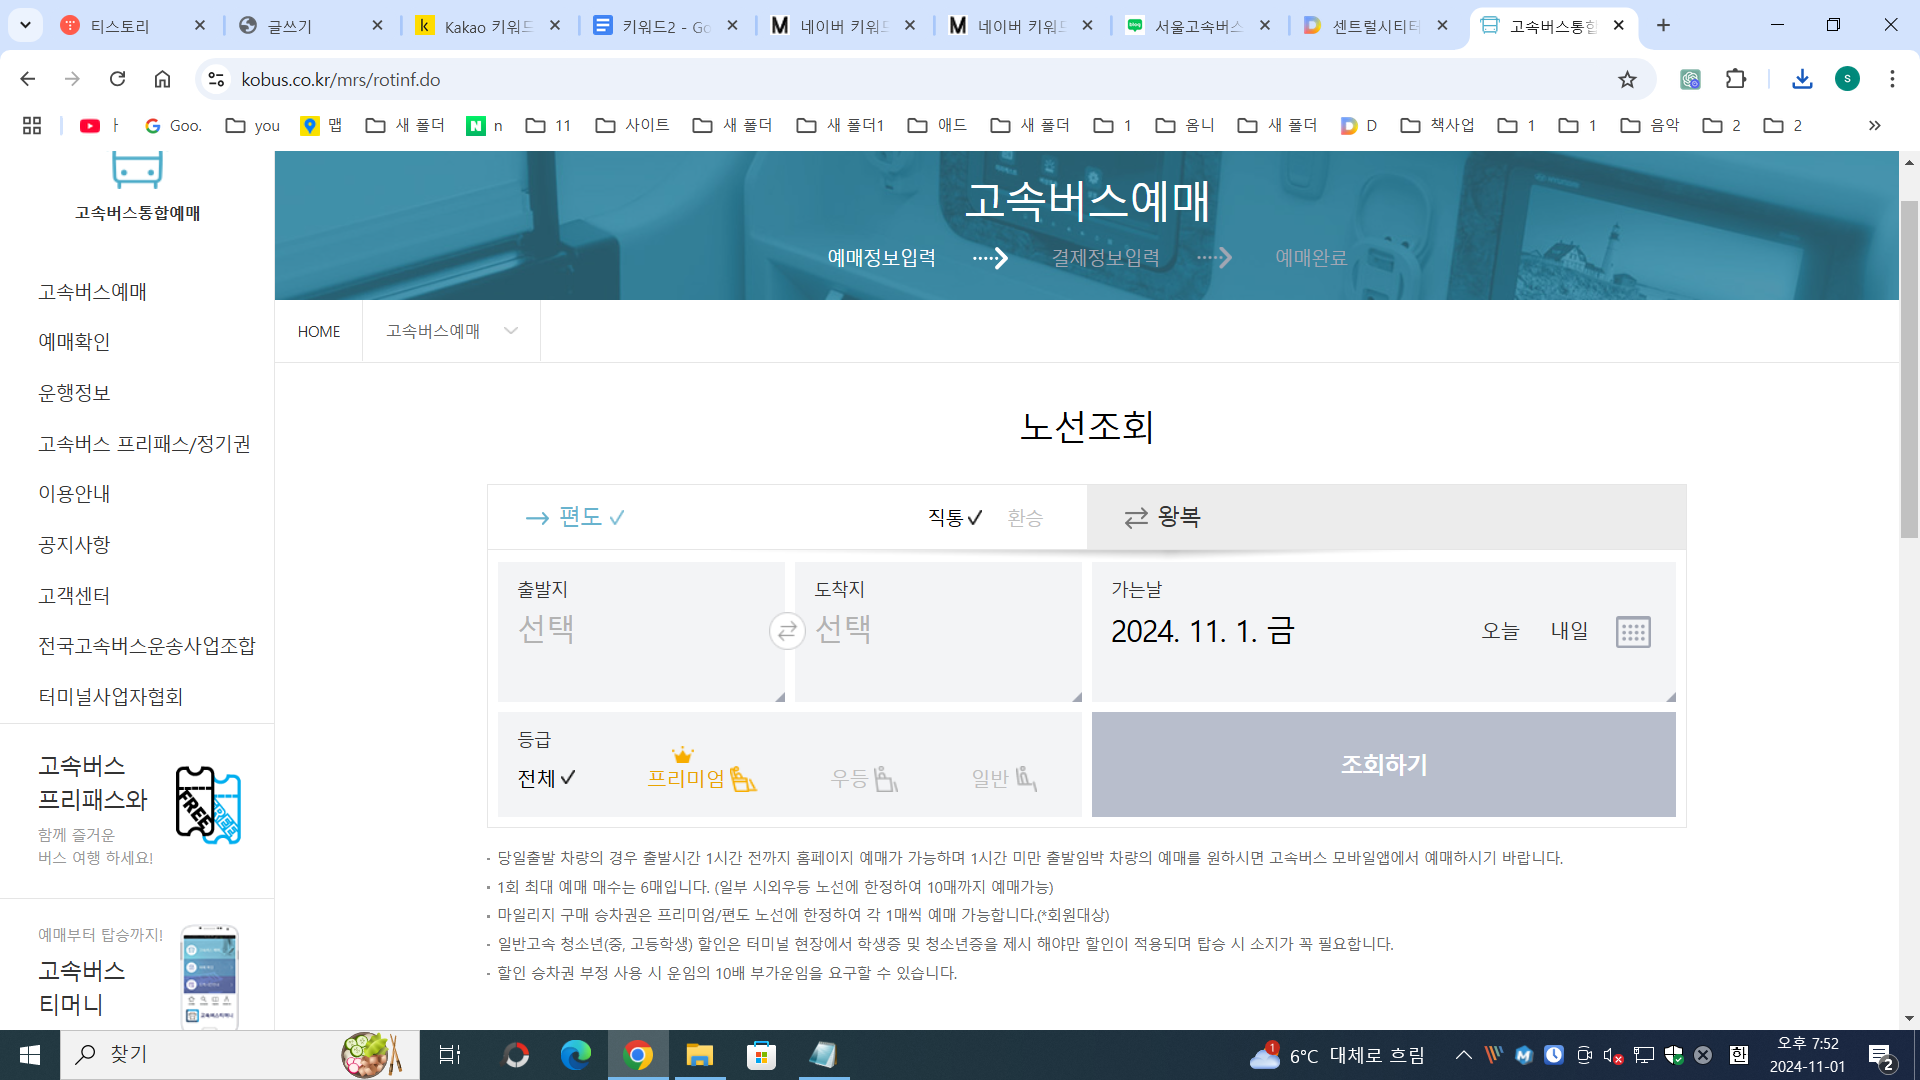Click the 조회하기 search button
1920x1080 pixels.
click(1383, 765)
